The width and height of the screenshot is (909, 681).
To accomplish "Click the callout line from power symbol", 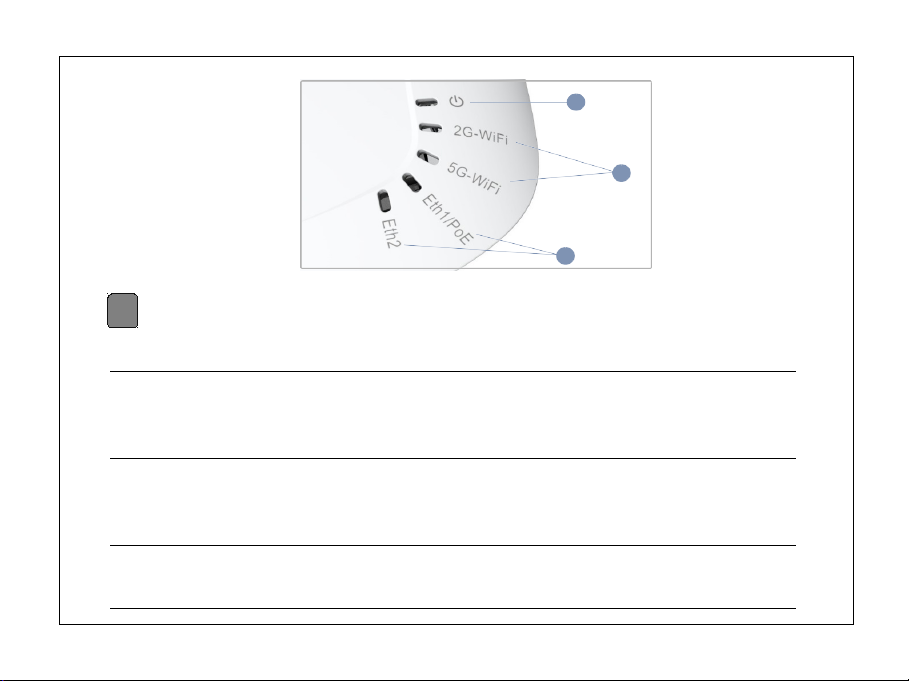I will [x=518, y=102].
